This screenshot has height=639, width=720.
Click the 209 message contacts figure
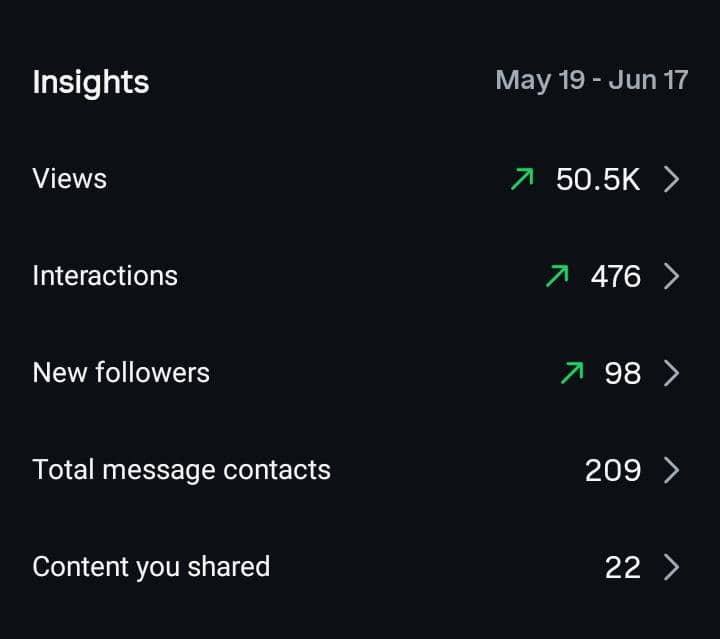tap(613, 471)
